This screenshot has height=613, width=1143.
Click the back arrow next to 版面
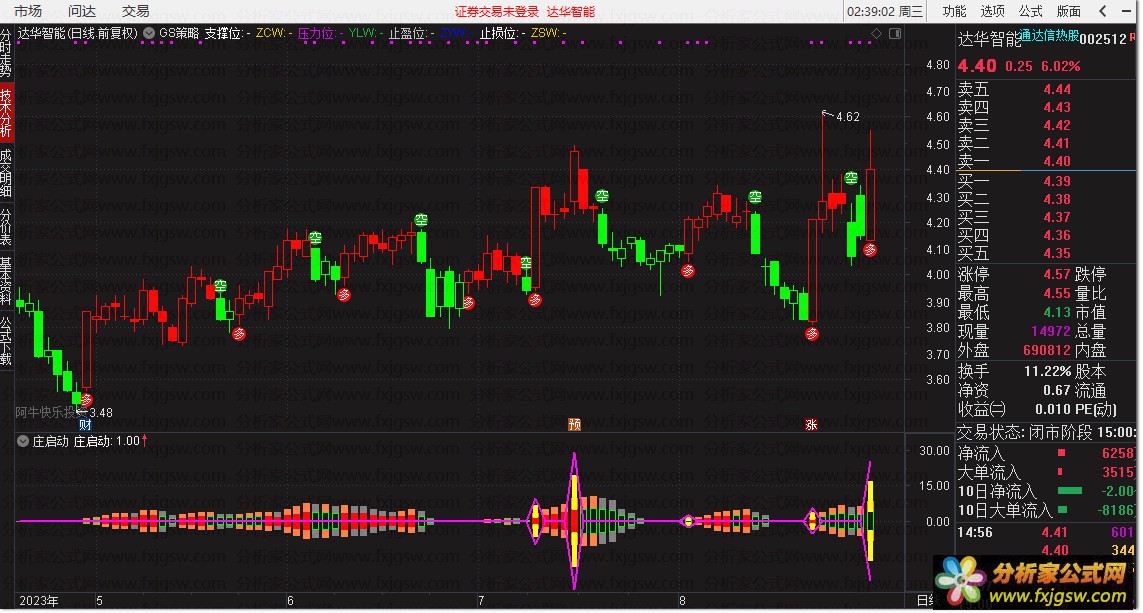pyautogui.click(x=1103, y=11)
